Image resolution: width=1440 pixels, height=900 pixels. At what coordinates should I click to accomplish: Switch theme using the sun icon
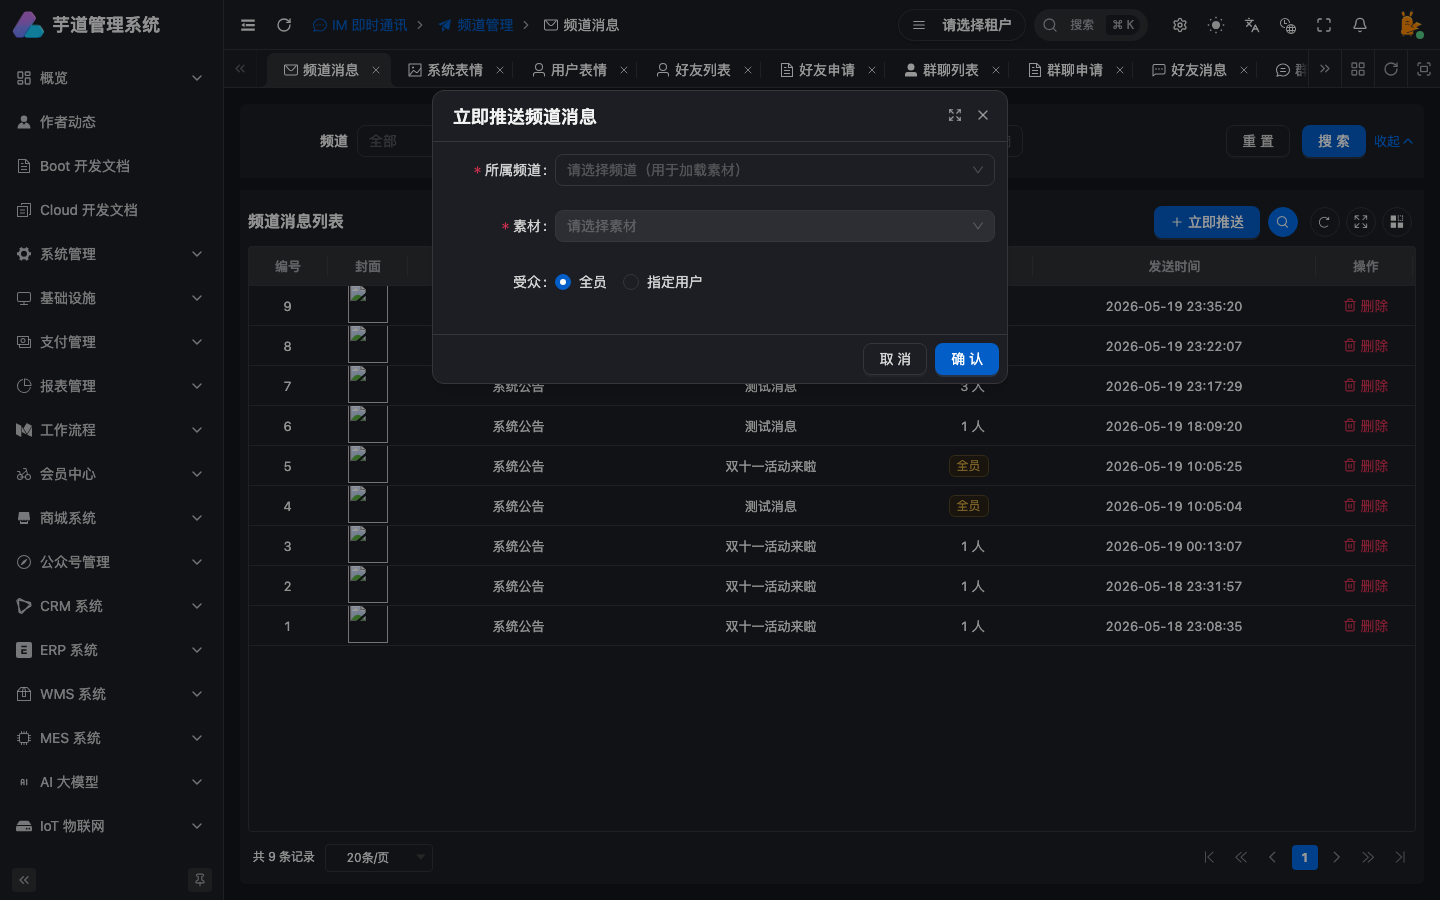(1216, 25)
